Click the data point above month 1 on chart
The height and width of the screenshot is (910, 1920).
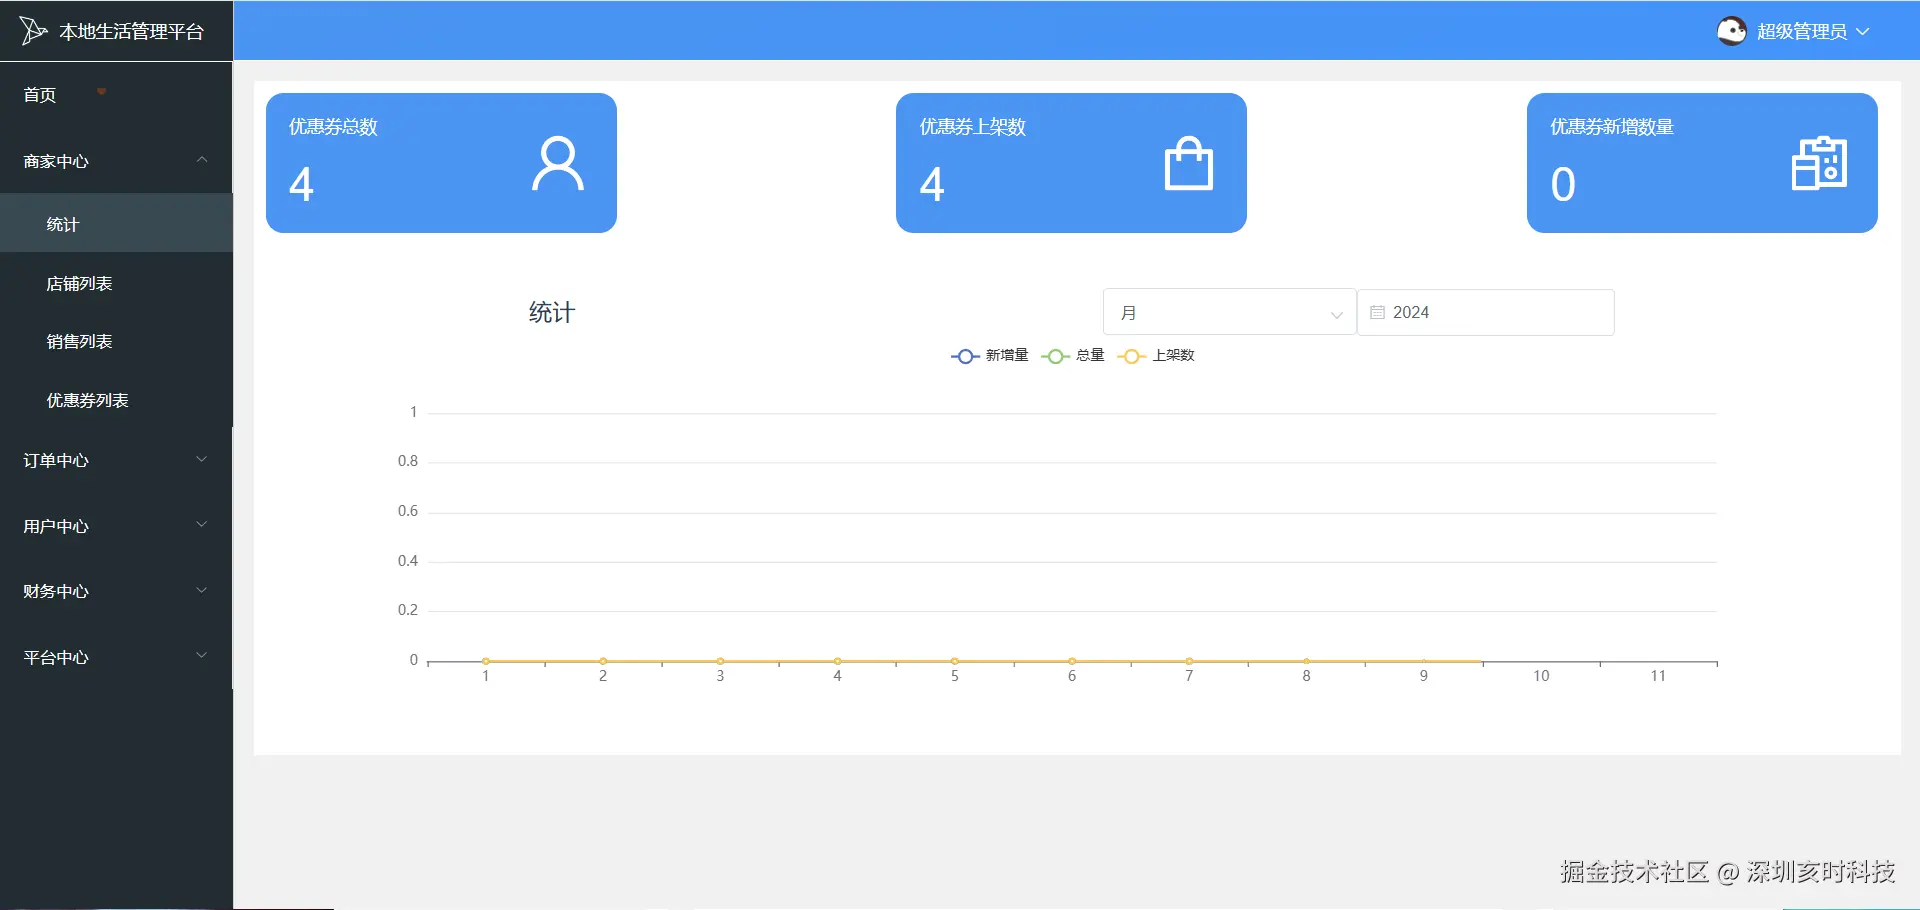(486, 661)
